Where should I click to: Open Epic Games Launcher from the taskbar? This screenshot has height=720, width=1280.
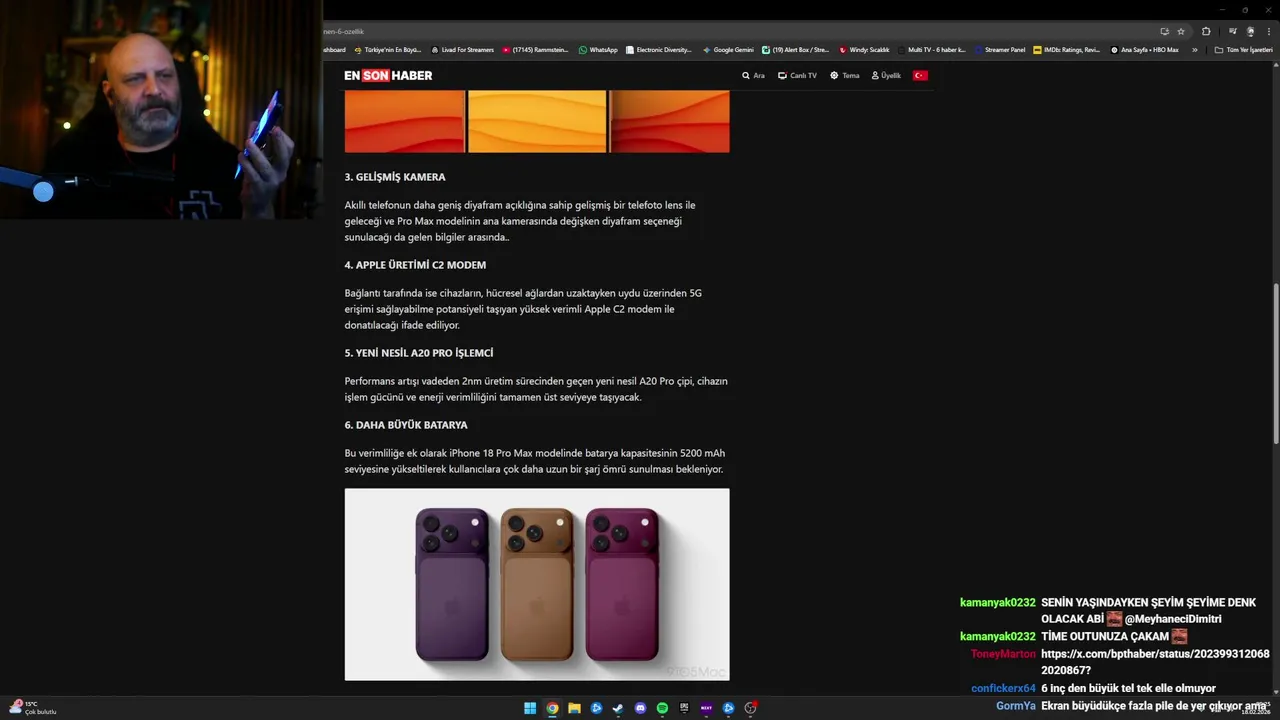(684, 708)
